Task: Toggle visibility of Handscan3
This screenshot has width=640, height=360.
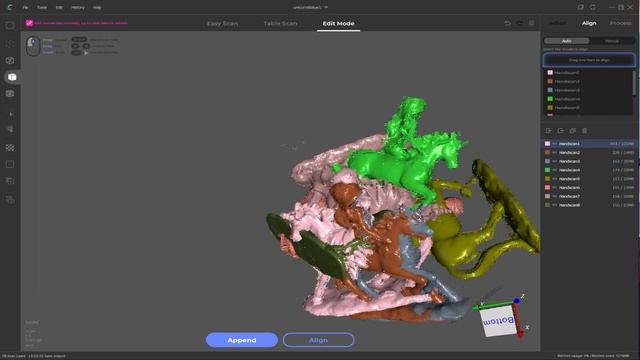Action: coord(555,161)
